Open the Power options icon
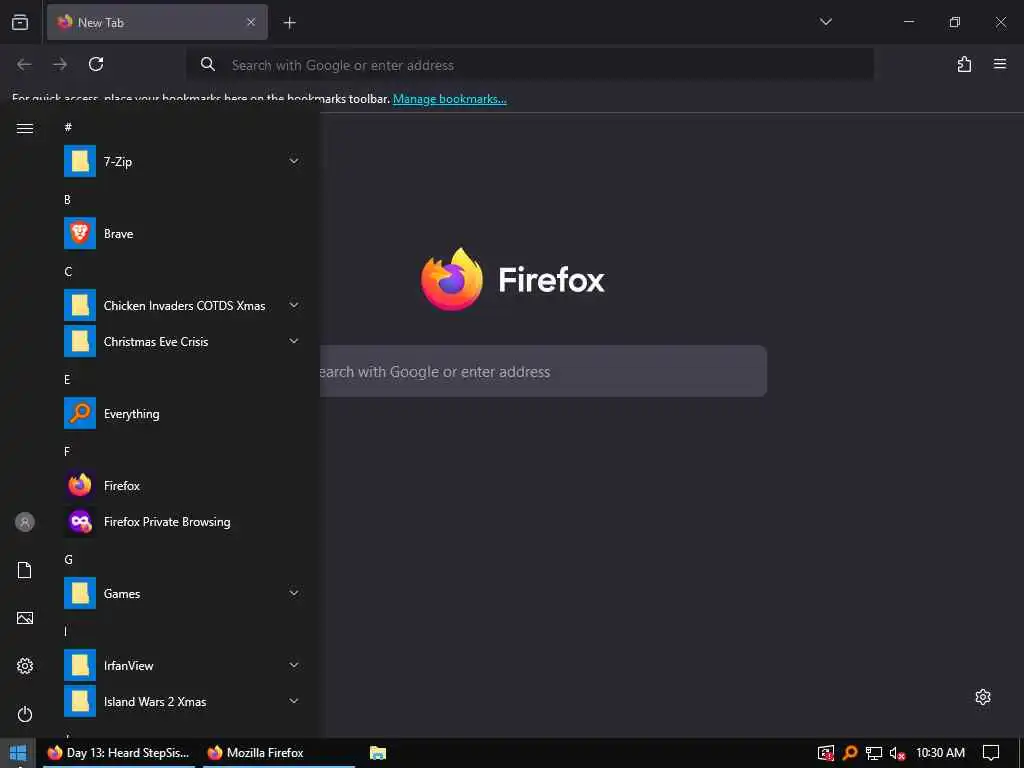This screenshot has width=1024, height=768. point(25,714)
